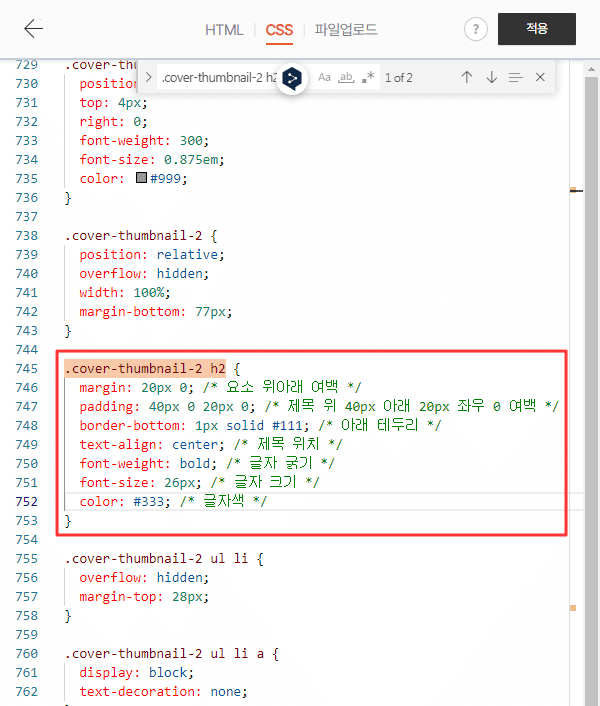Click the highlighted '.cover-thumbnail-2 h2' selector
Screen dimensions: 600x706
[x=145, y=368]
